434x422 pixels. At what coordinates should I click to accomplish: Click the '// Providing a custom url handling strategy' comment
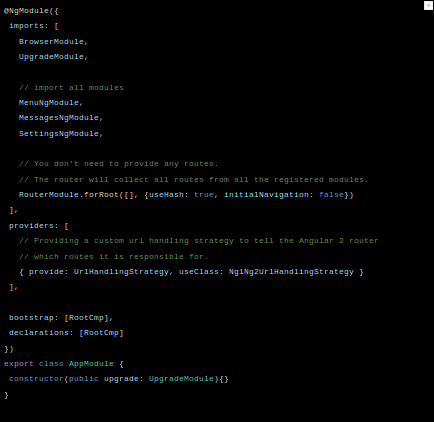[x=199, y=241]
